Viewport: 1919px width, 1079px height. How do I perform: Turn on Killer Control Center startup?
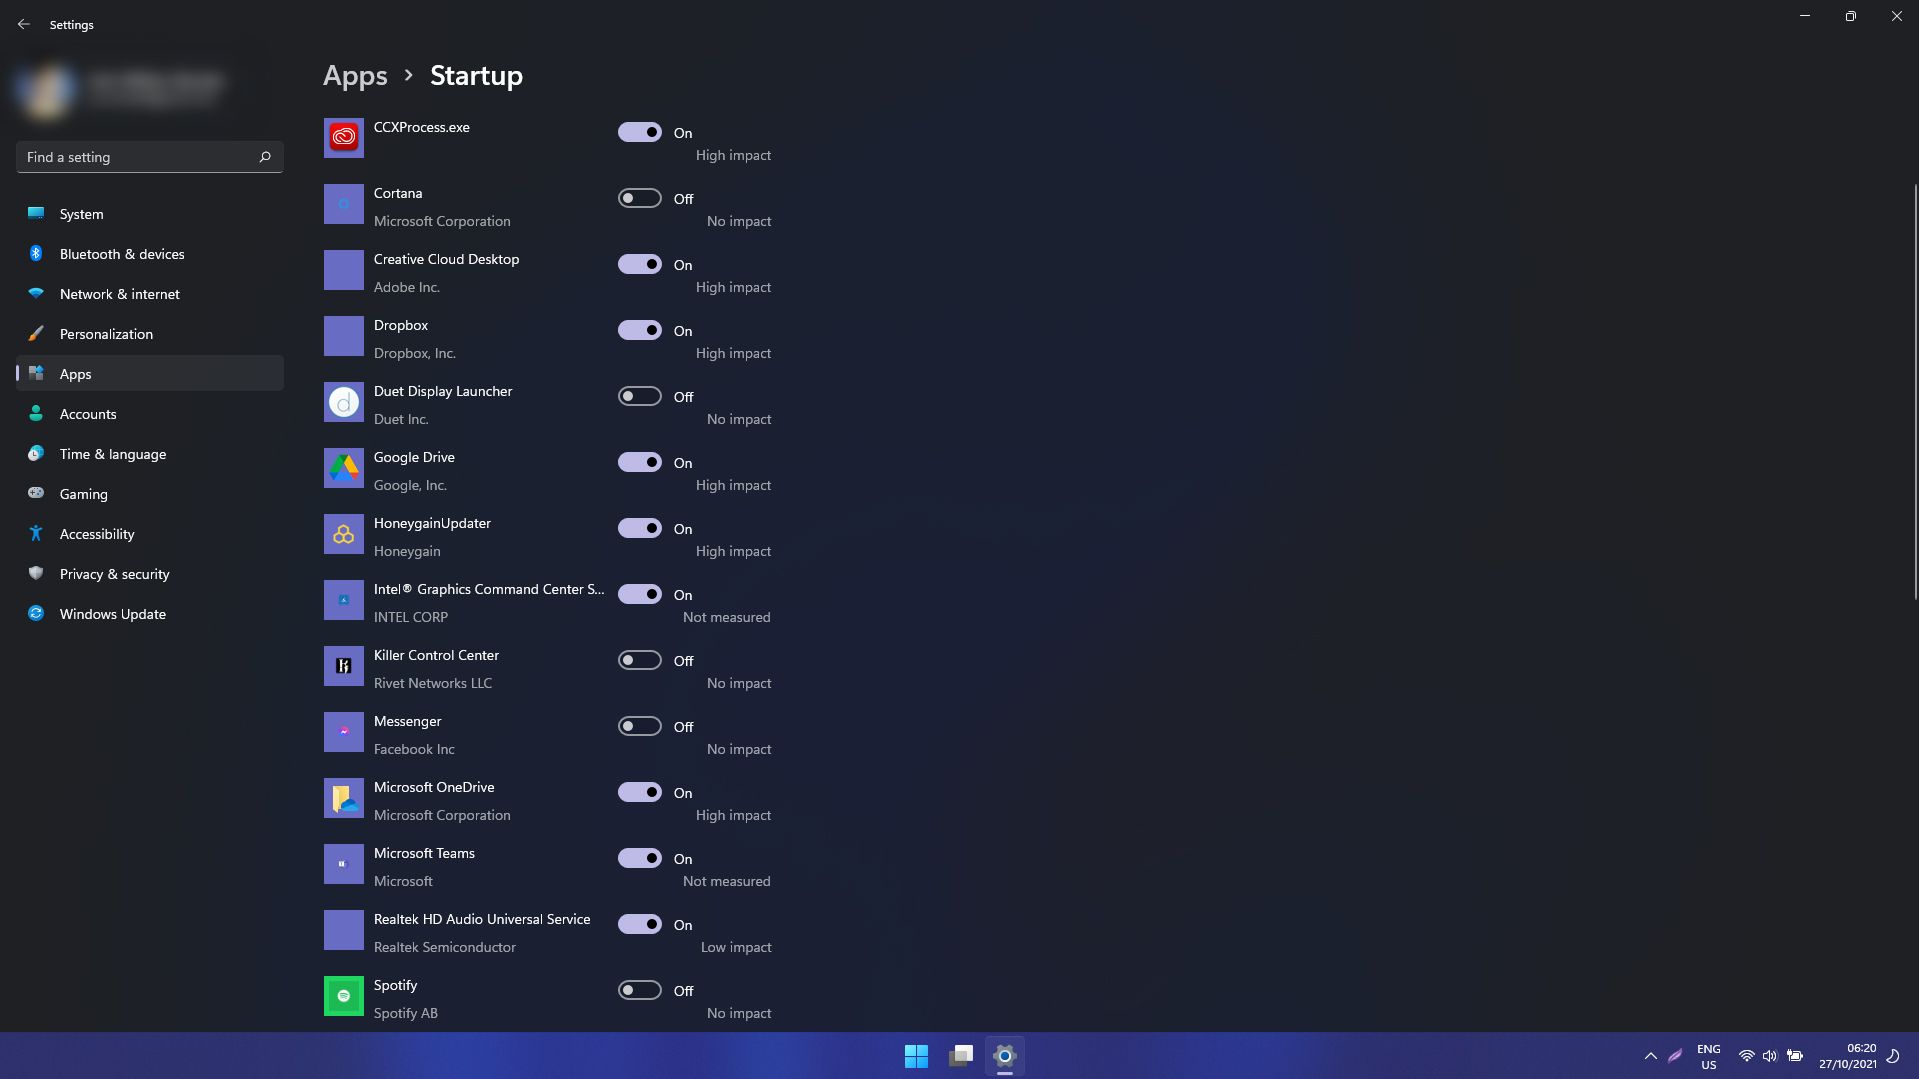point(640,660)
